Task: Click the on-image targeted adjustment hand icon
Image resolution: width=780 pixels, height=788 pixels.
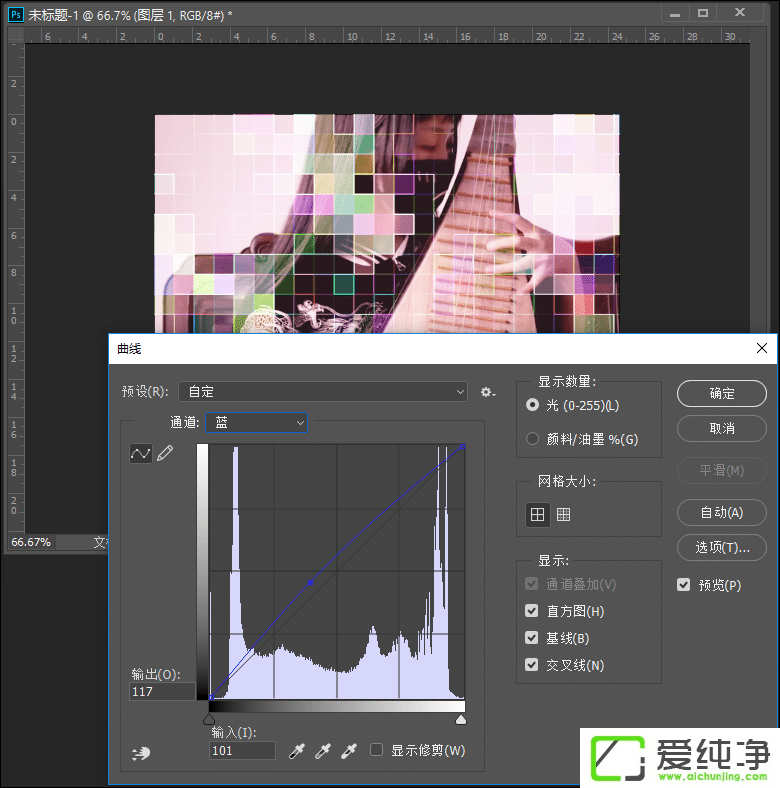Action: [140, 752]
